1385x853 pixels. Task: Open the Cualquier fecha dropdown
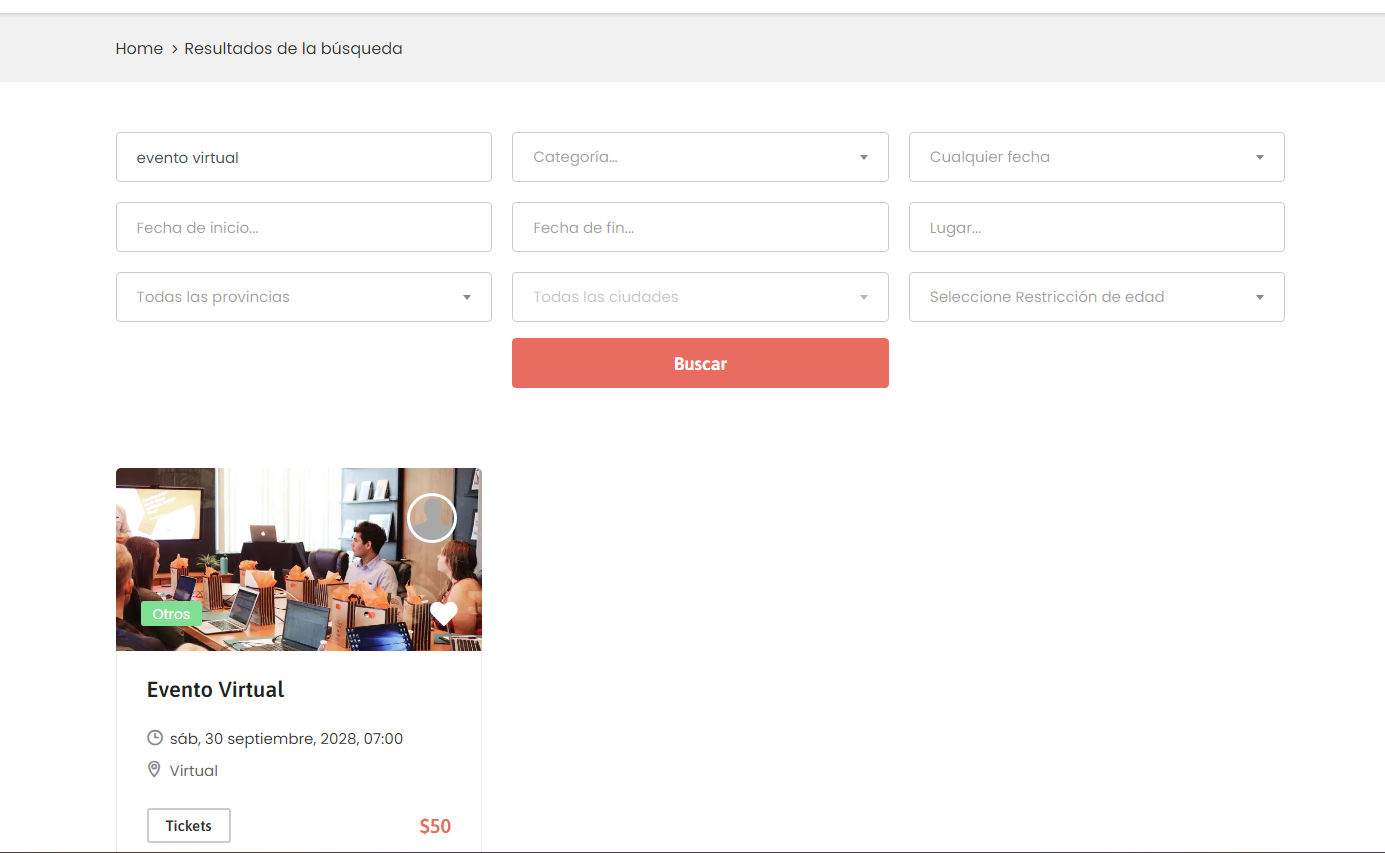1096,157
